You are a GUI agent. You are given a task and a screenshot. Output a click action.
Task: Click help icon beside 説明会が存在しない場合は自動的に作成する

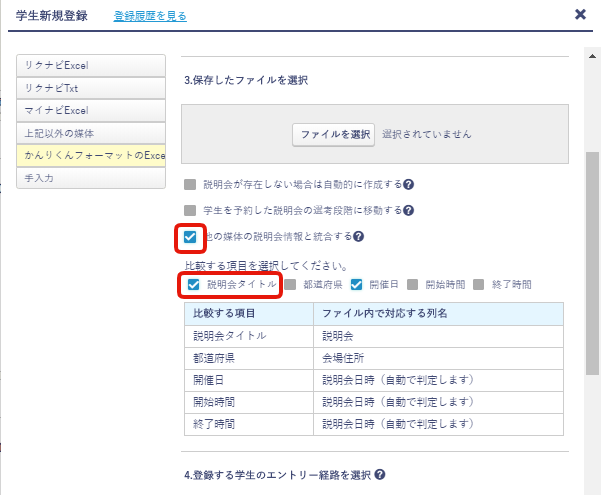tap(409, 185)
